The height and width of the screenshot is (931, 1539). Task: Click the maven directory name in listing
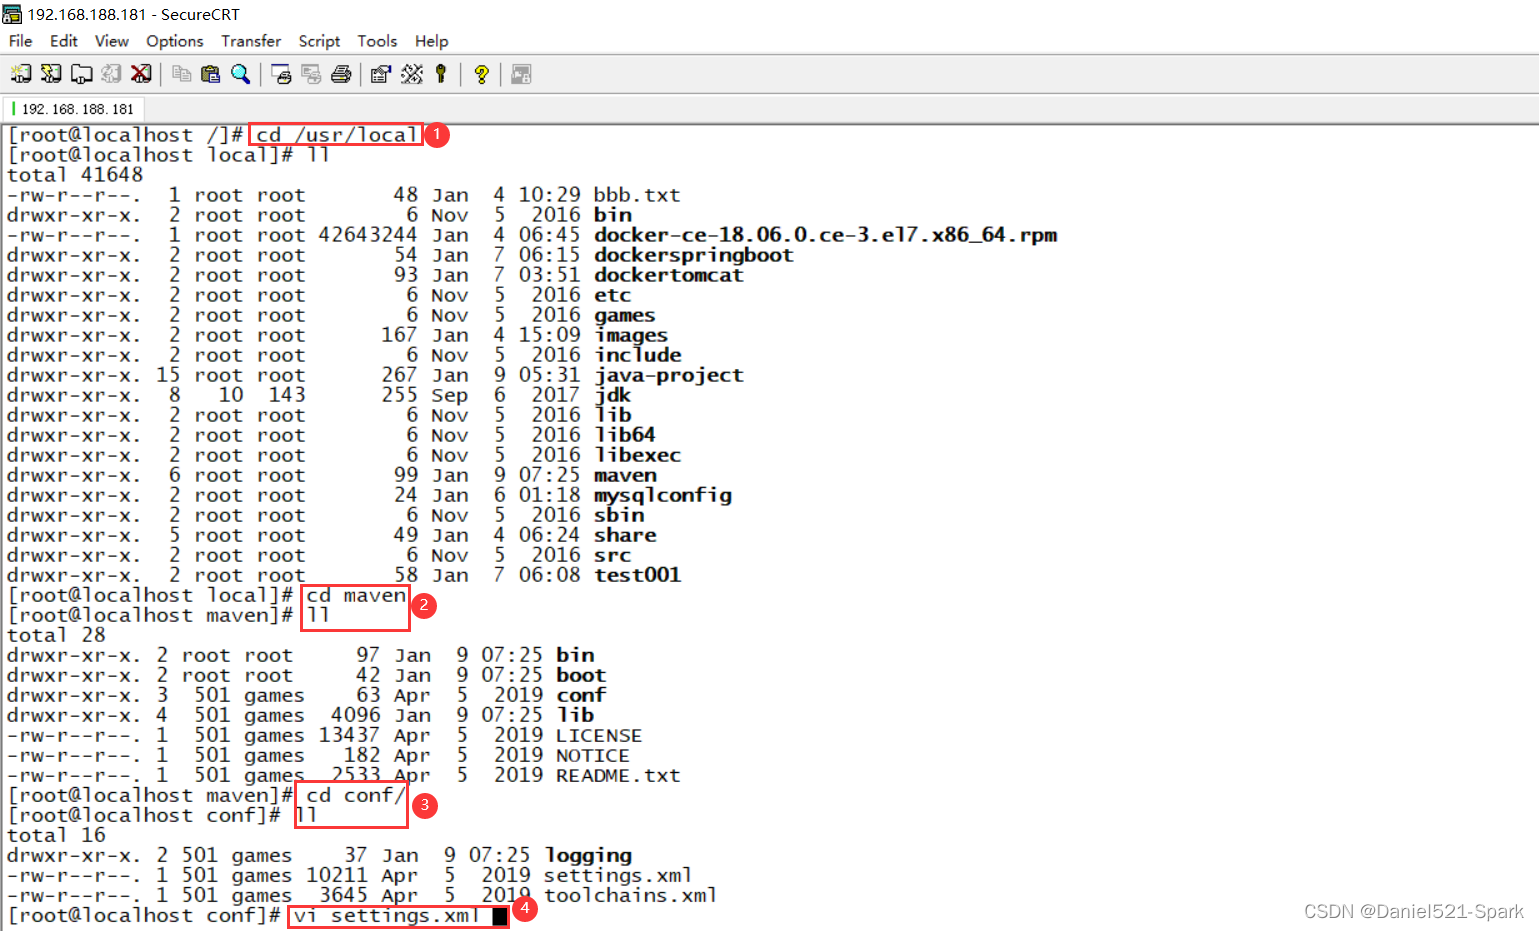[x=625, y=475]
